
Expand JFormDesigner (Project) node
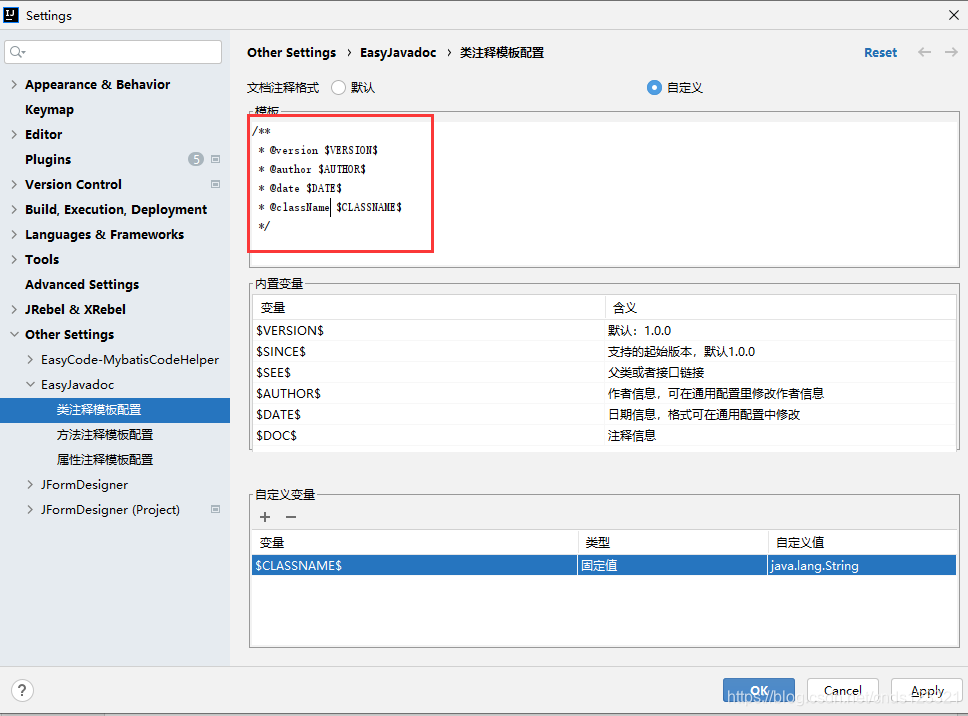[x=30, y=509]
